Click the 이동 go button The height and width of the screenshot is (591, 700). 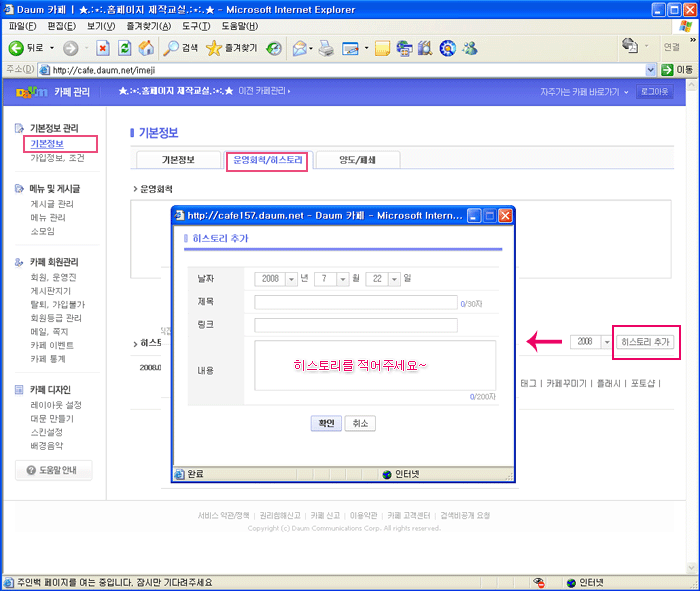pos(678,70)
